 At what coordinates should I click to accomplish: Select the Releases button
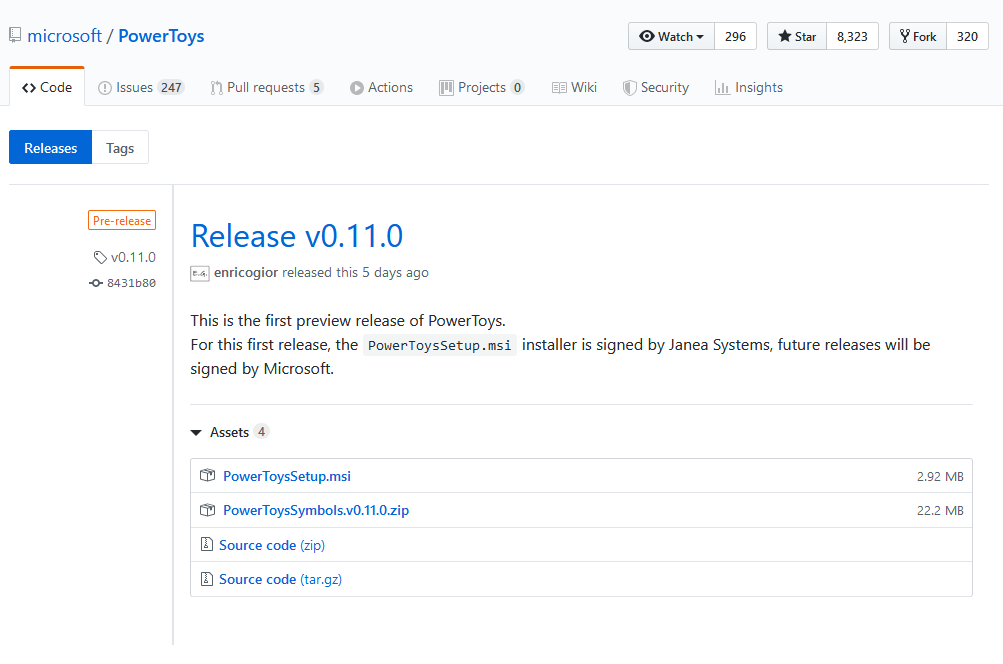click(51, 148)
